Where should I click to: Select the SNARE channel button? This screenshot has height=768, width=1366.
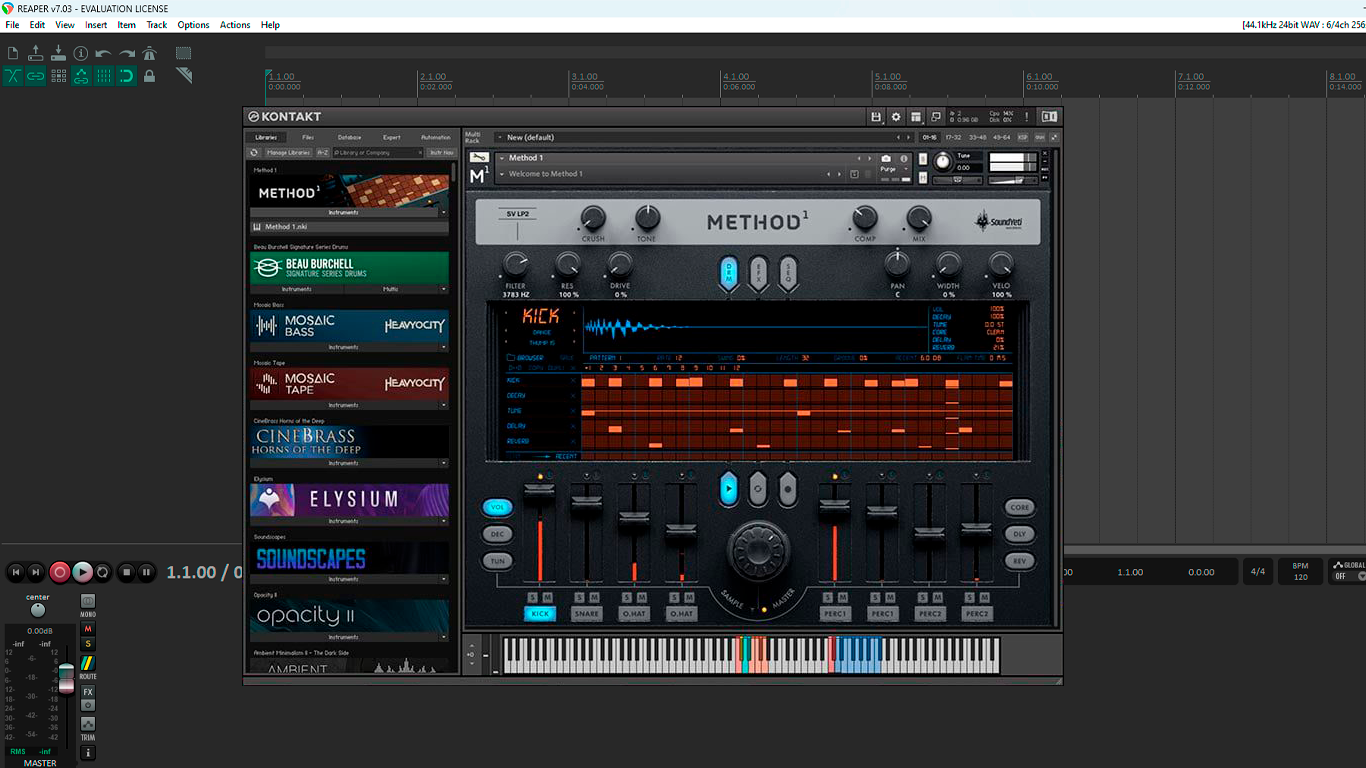pos(586,614)
